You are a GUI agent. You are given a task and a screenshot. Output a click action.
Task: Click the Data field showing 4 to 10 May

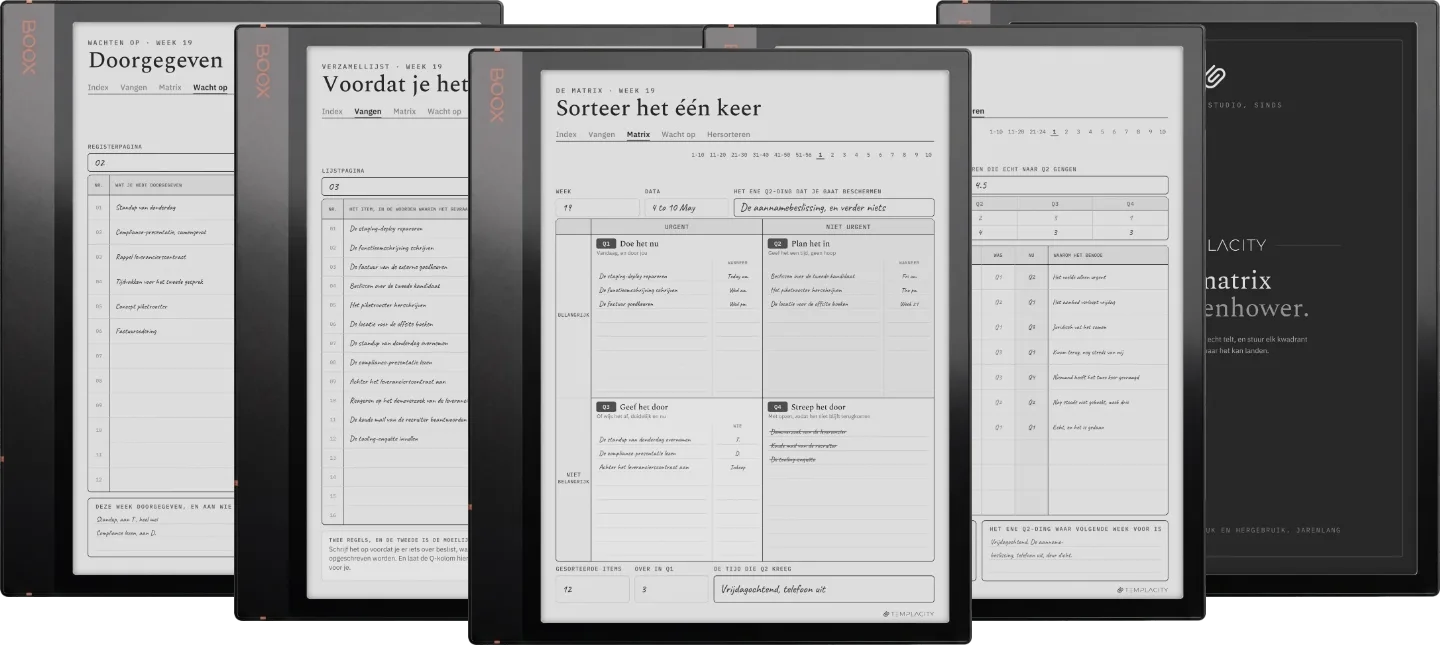[687, 208]
